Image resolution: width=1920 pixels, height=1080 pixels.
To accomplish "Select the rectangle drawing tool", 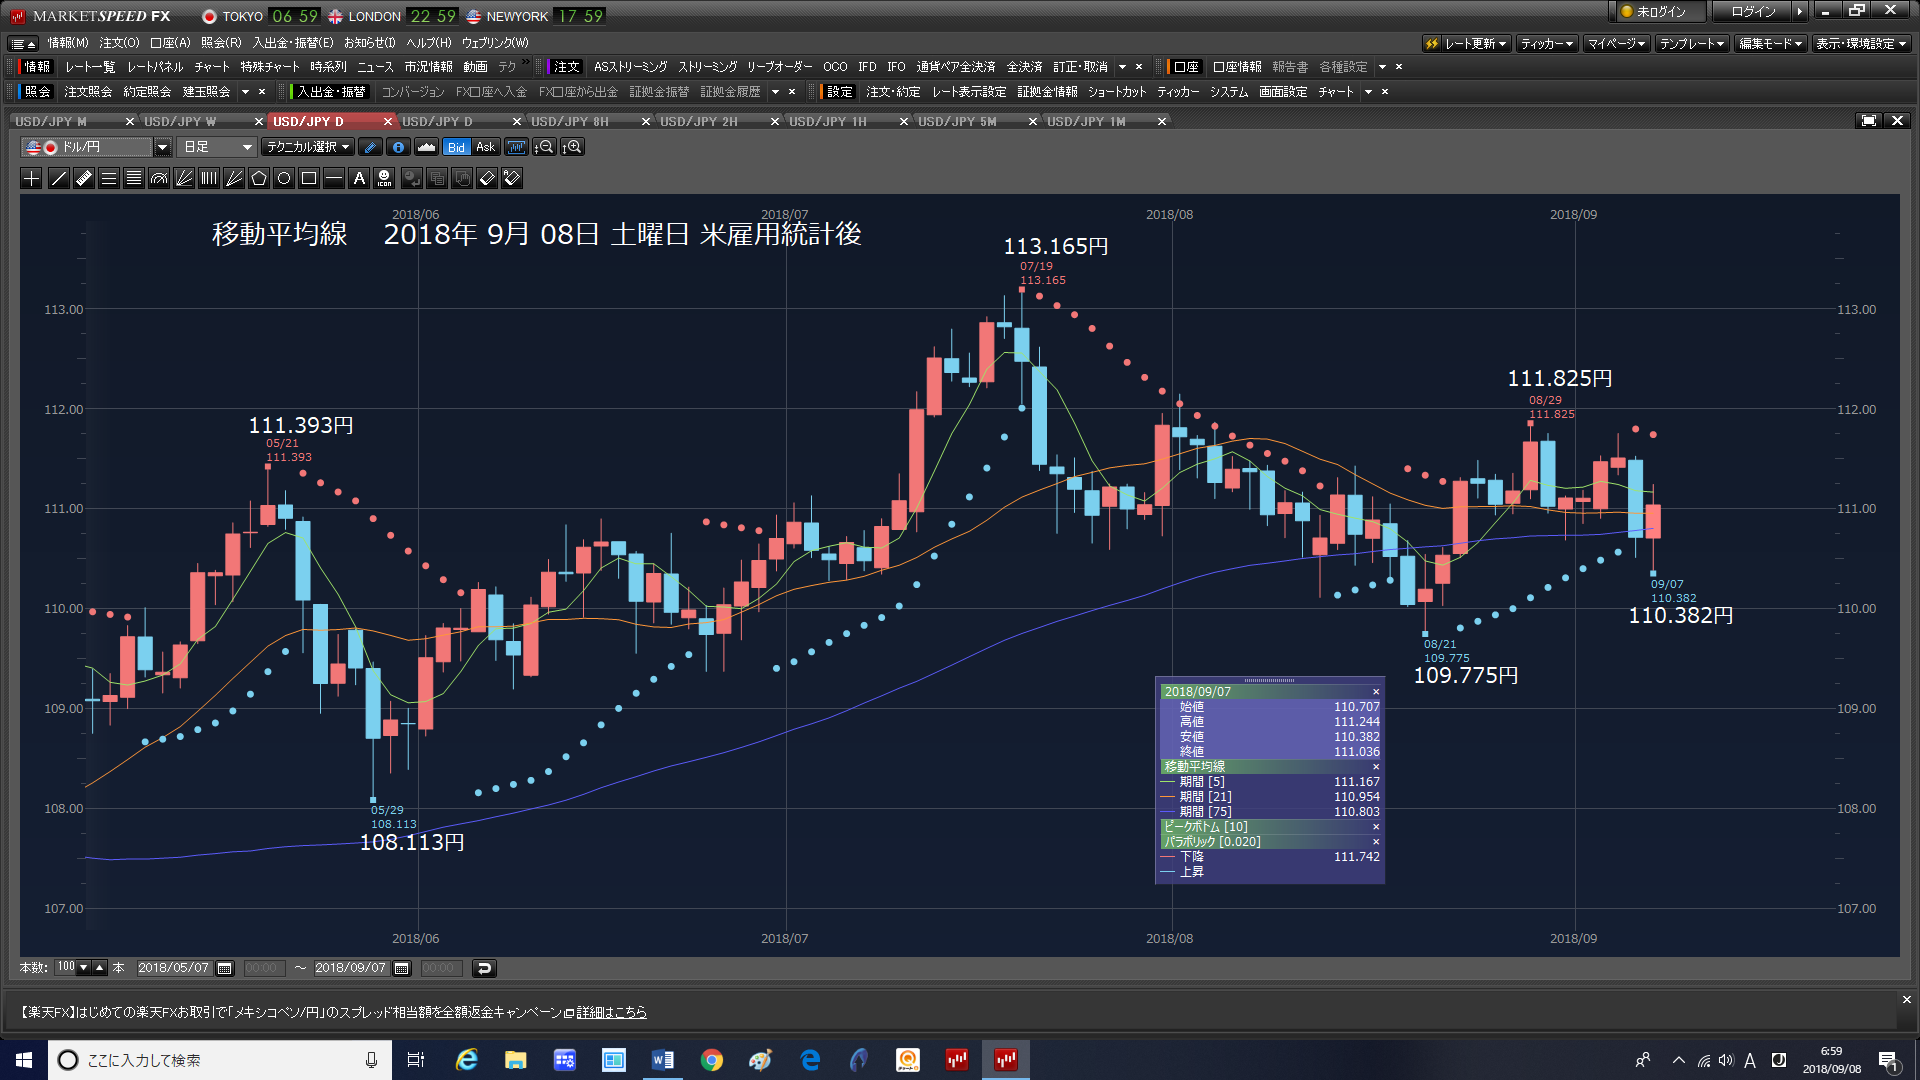I will 309,178.
